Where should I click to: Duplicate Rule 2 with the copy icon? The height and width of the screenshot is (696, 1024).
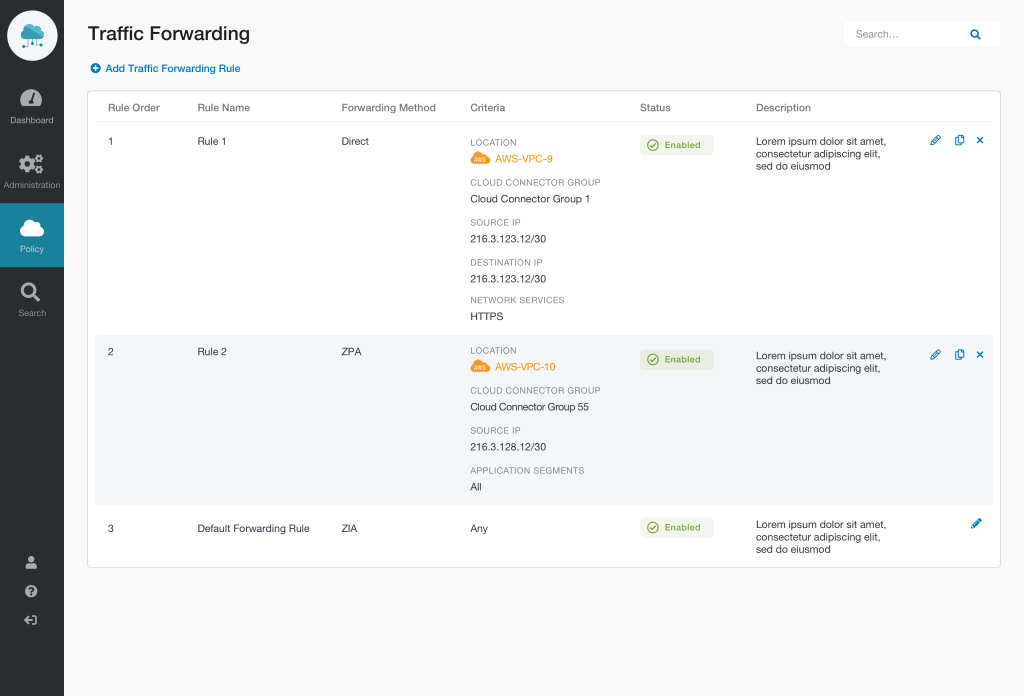click(959, 354)
